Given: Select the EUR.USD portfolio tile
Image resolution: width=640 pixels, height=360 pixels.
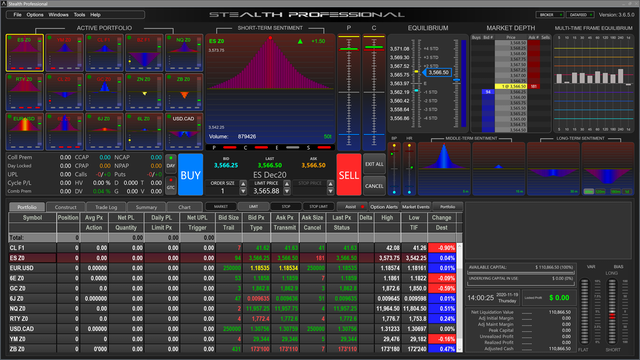Looking at the screenshot, I should tap(24, 132).
